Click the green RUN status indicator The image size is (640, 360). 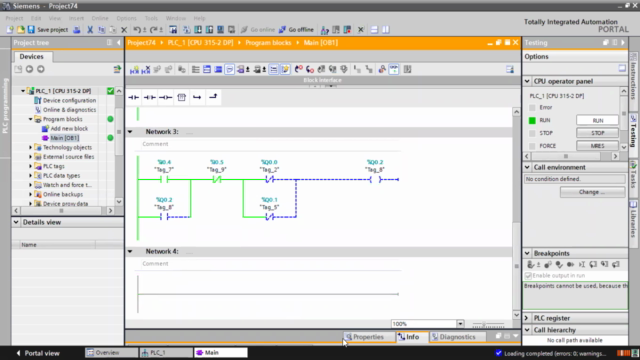pyautogui.click(x=532, y=120)
